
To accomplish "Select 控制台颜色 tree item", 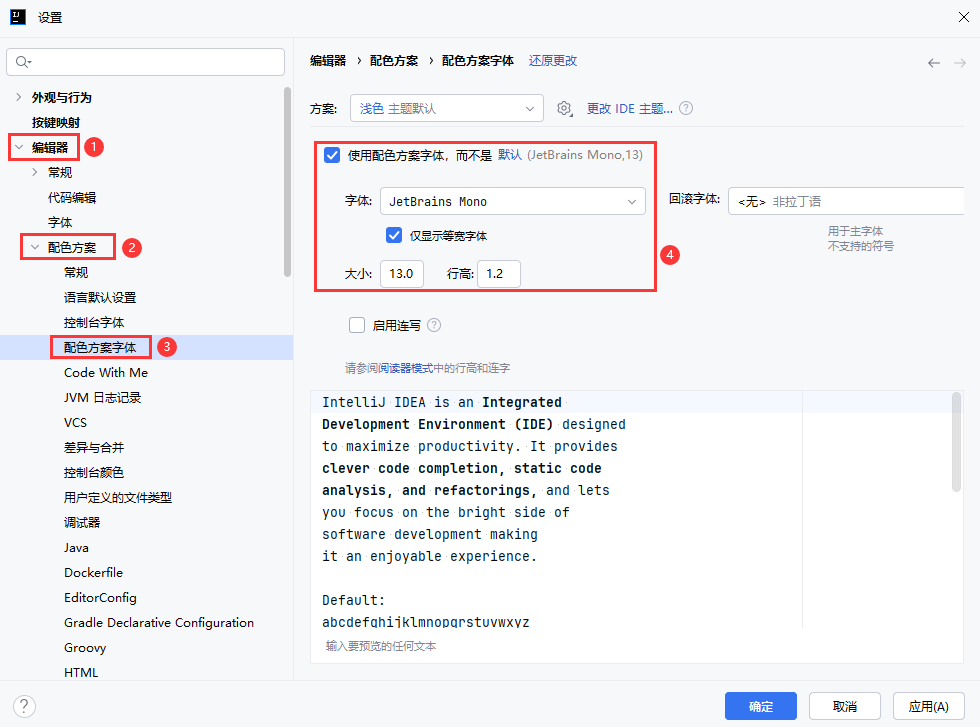I will pyautogui.click(x=94, y=473).
